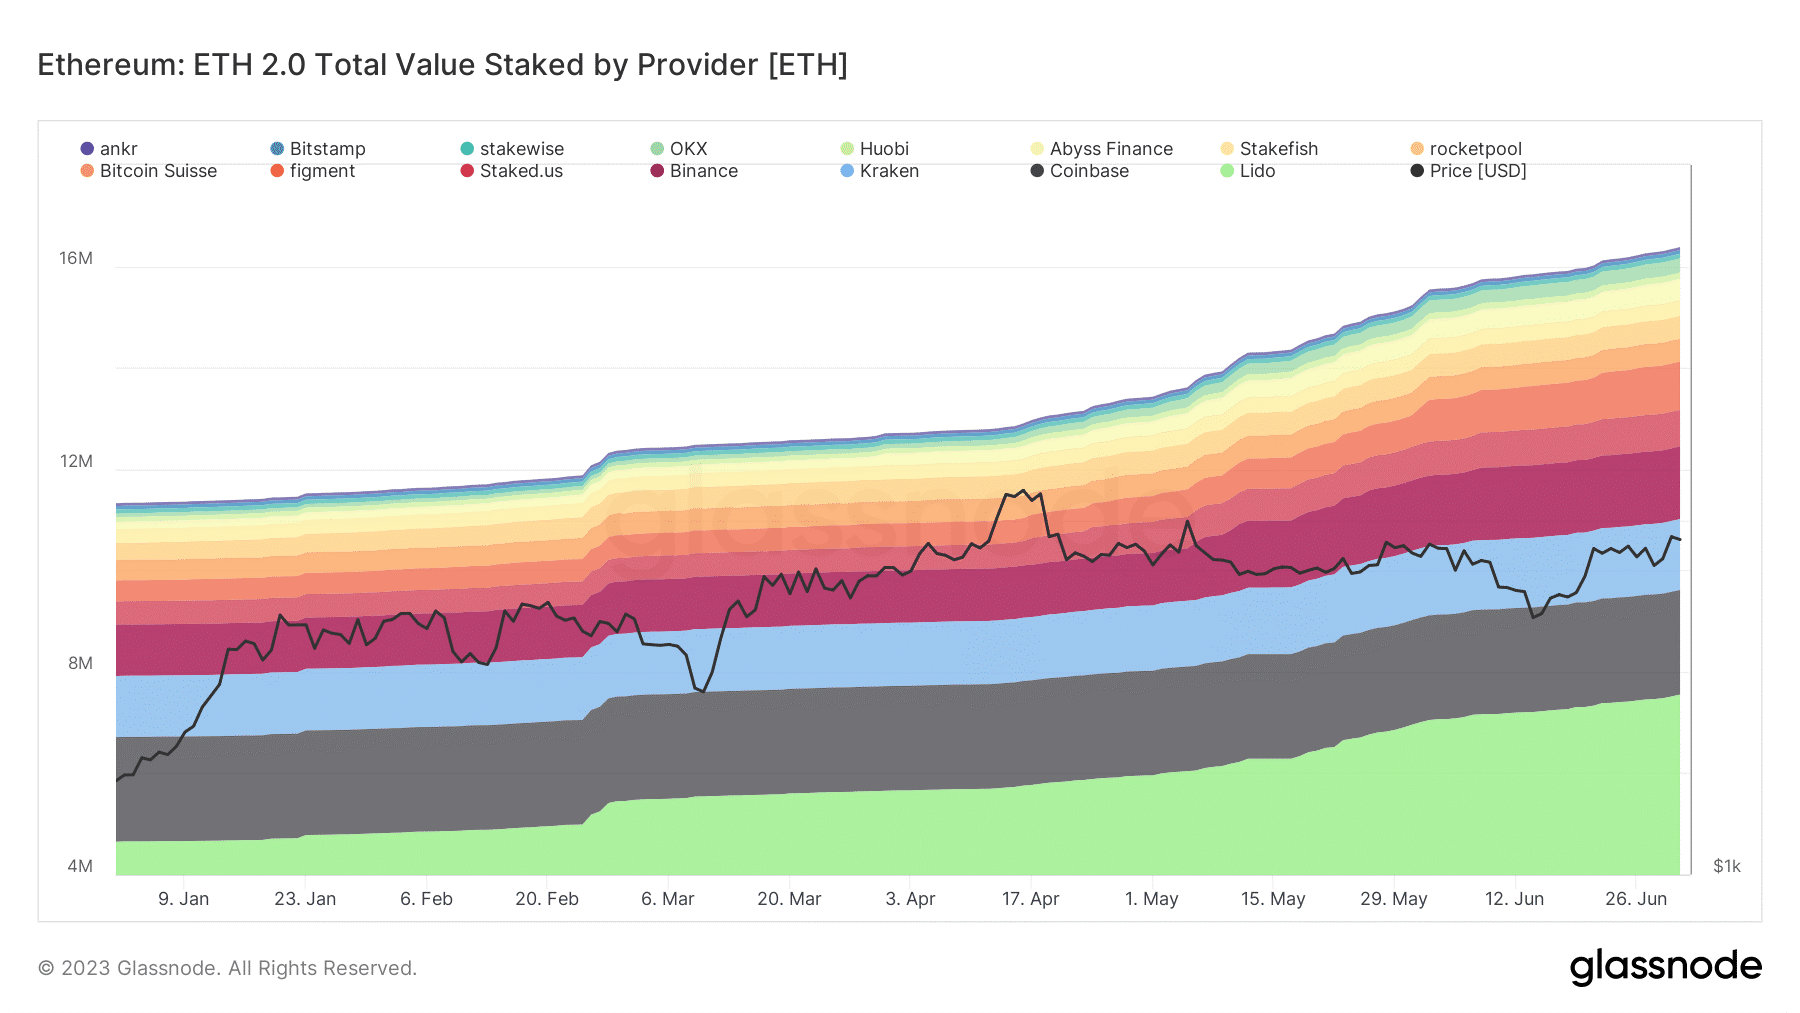Click the Lido legend color dot
This screenshot has height=1013, width=1800.
pos(1227,171)
